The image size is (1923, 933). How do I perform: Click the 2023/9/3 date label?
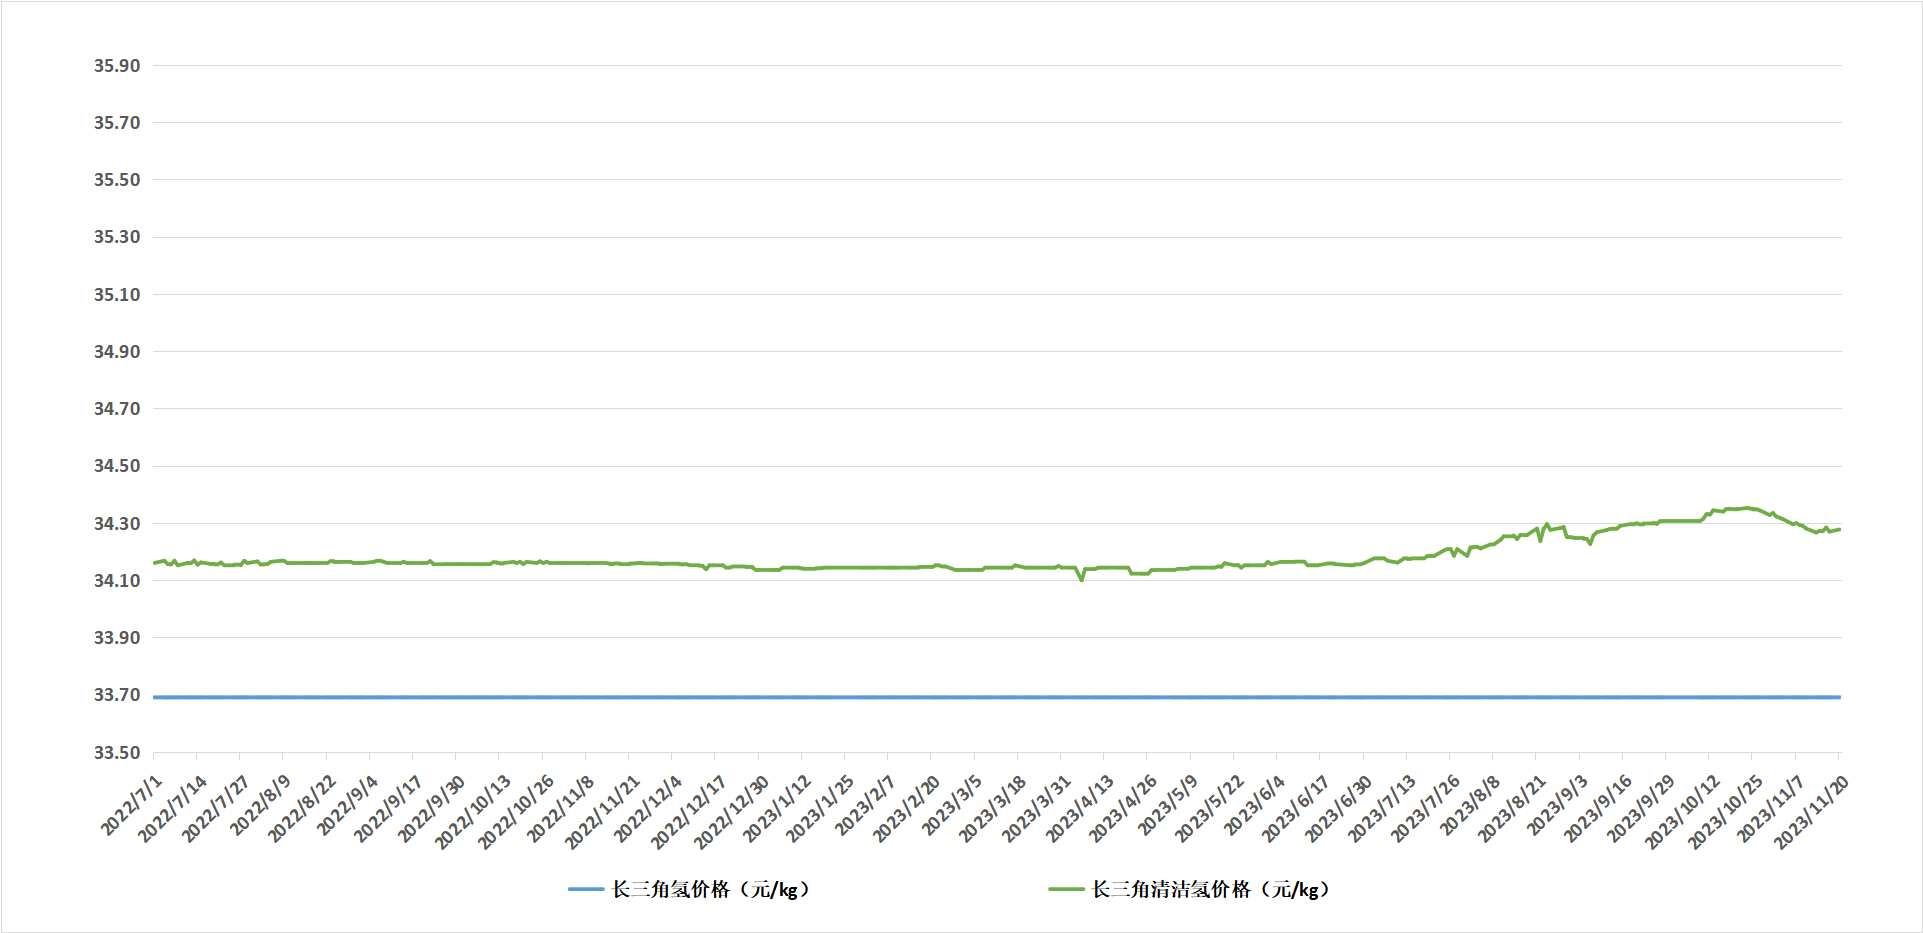click(x=1557, y=805)
